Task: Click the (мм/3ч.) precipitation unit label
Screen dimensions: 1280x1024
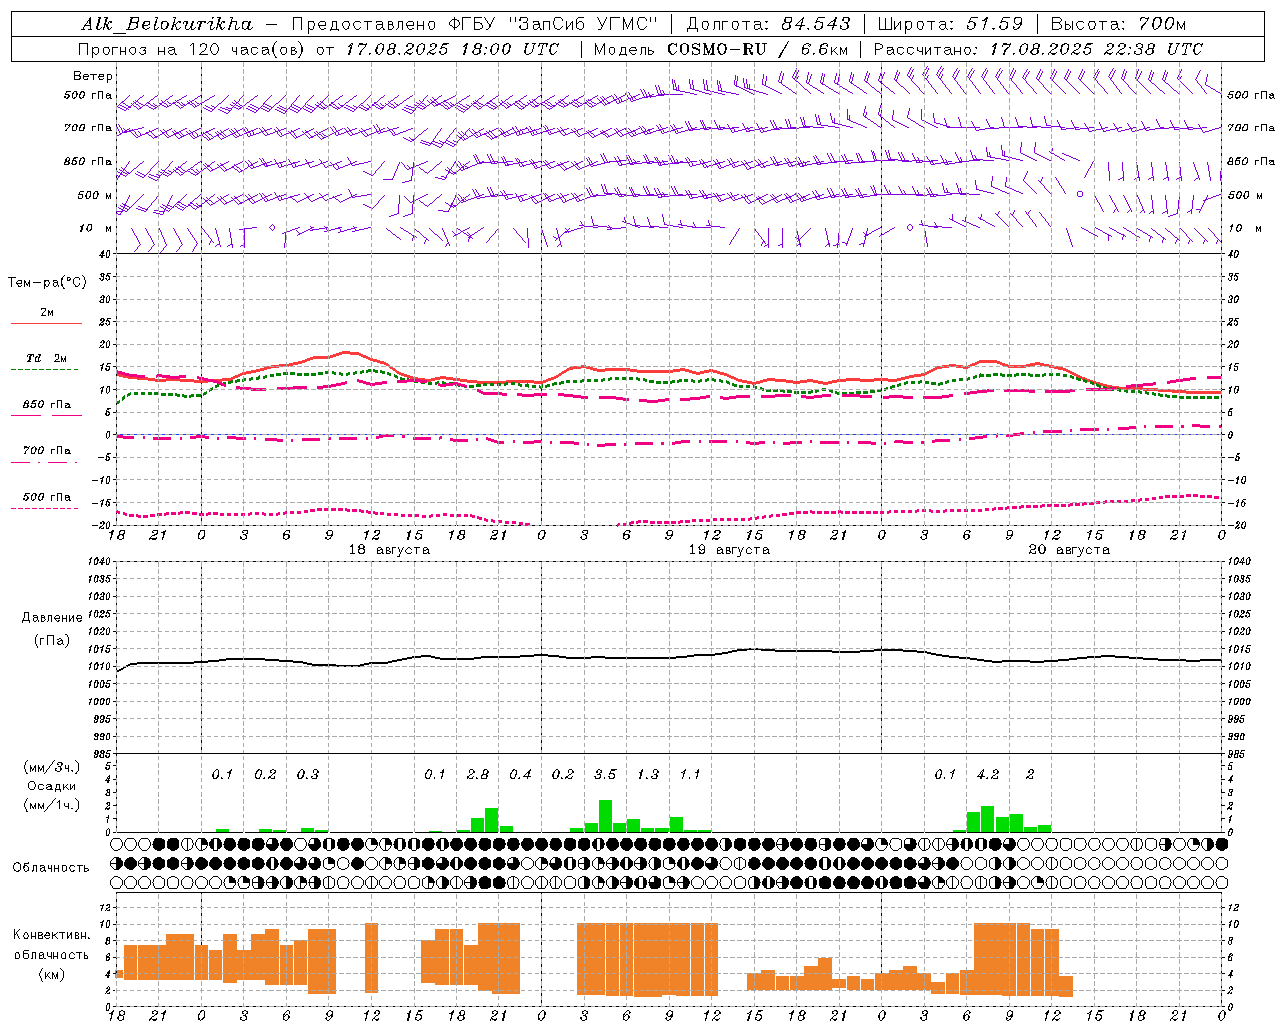Action: point(52,768)
